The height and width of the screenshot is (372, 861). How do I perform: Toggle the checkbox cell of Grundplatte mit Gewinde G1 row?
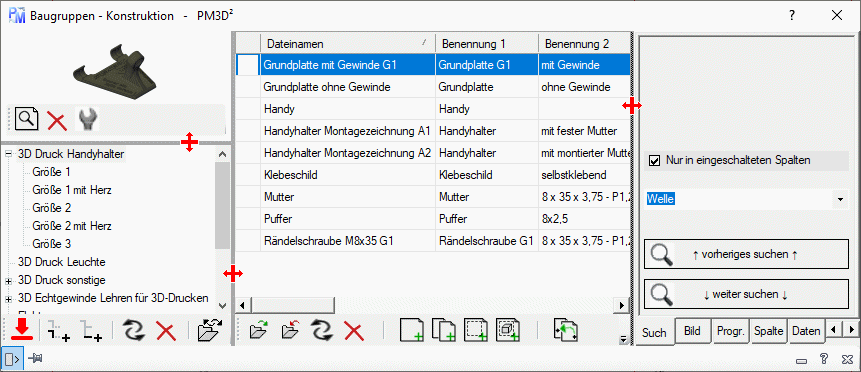coord(247,65)
